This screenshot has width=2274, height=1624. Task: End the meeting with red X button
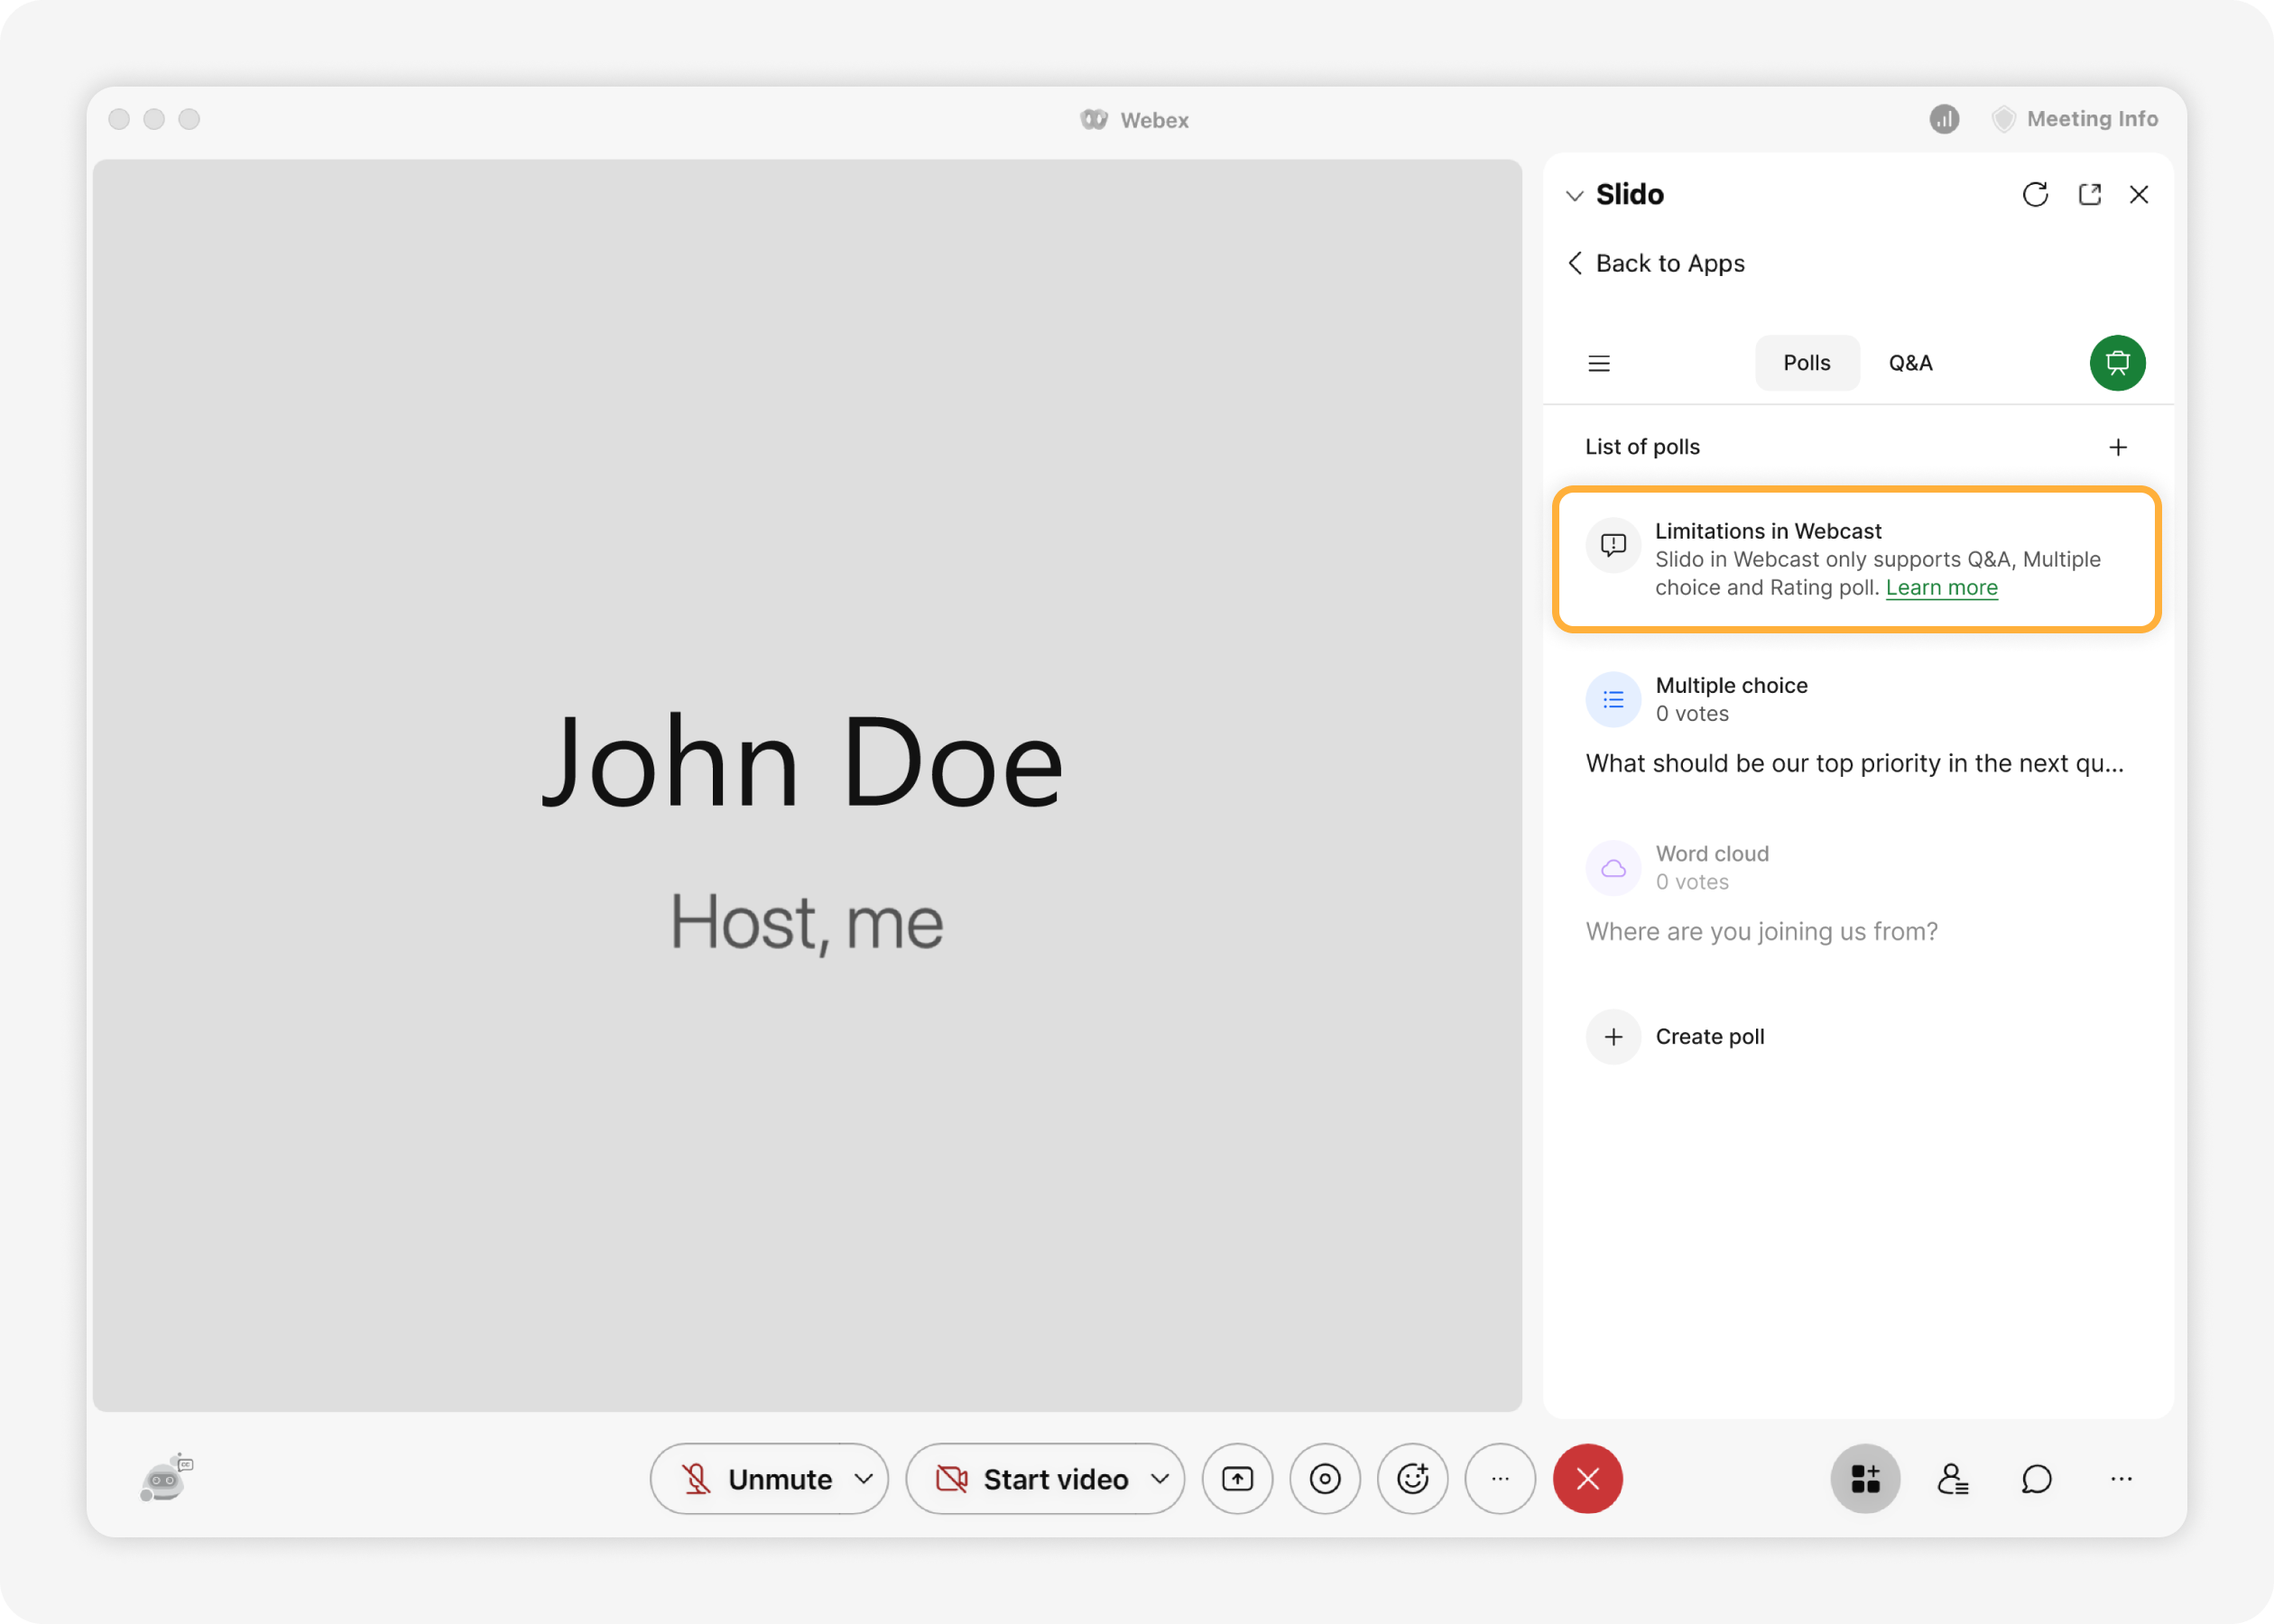(x=1588, y=1479)
